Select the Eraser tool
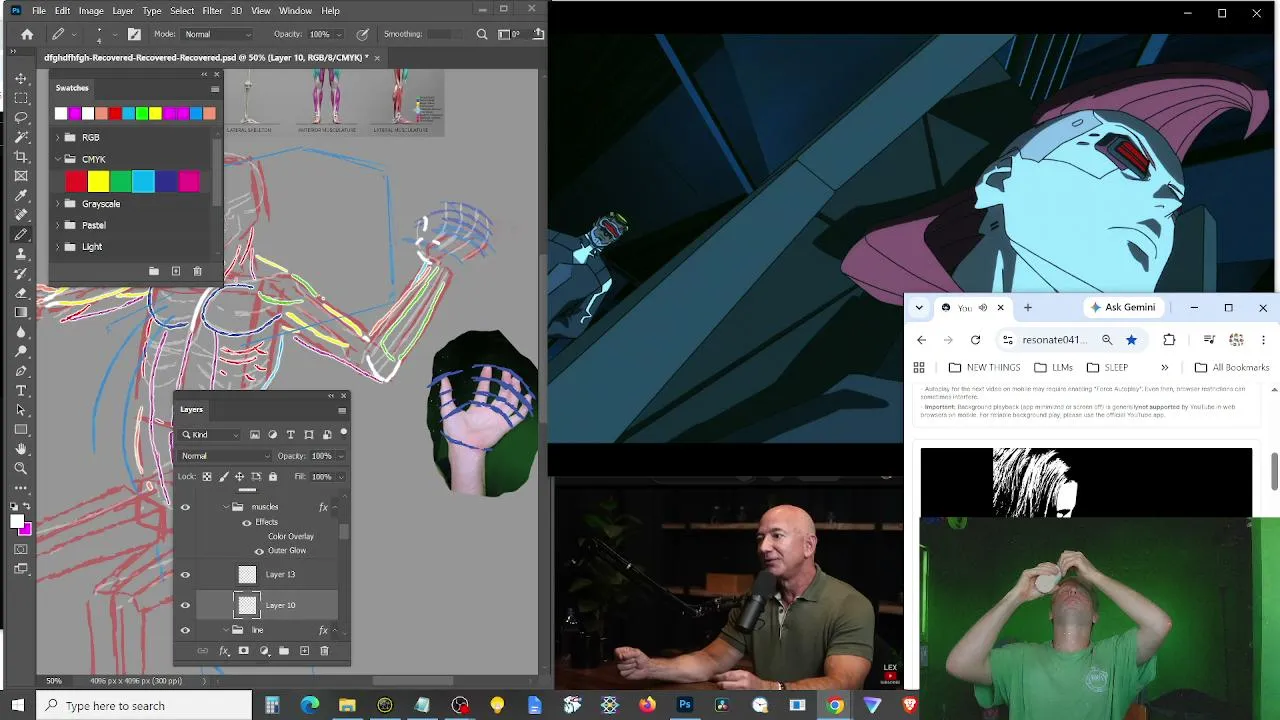Image resolution: width=1280 pixels, height=720 pixels. pyautogui.click(x=21, y=293)
